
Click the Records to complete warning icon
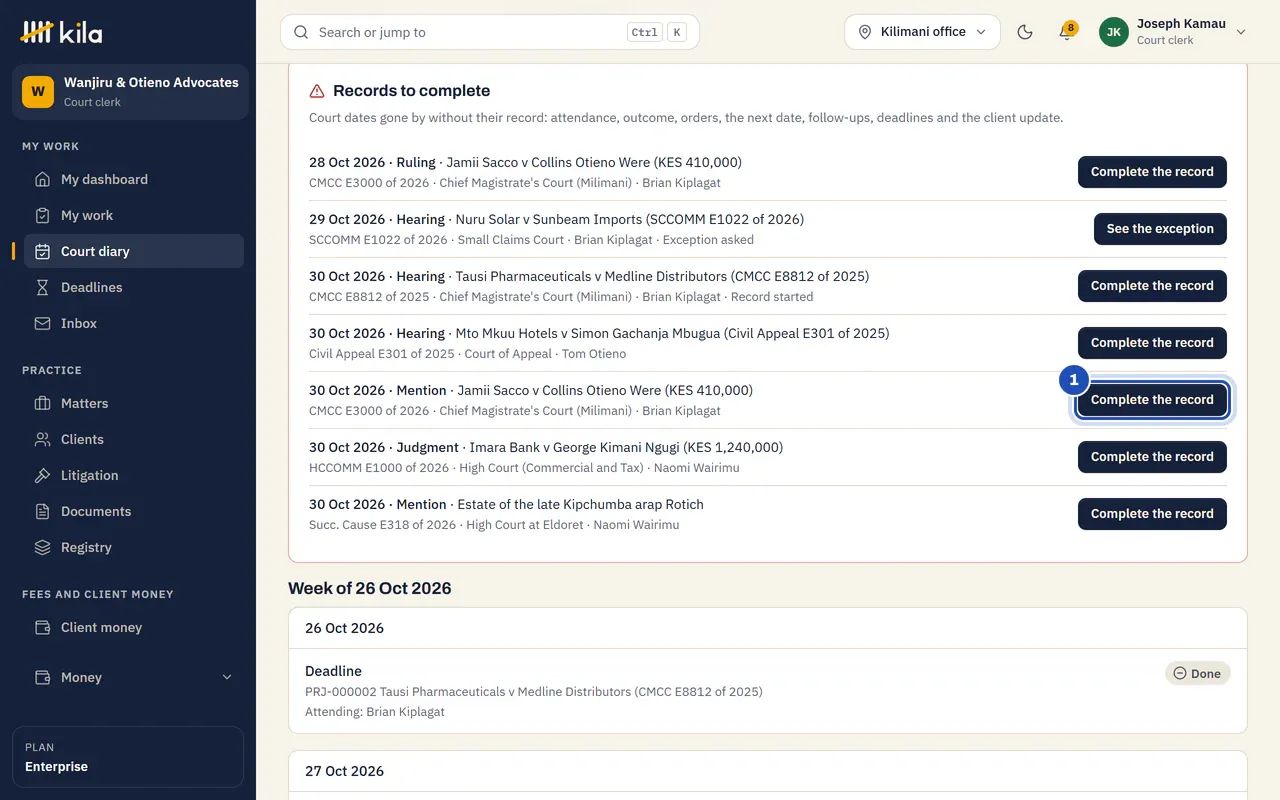click(x=317, y=91)
